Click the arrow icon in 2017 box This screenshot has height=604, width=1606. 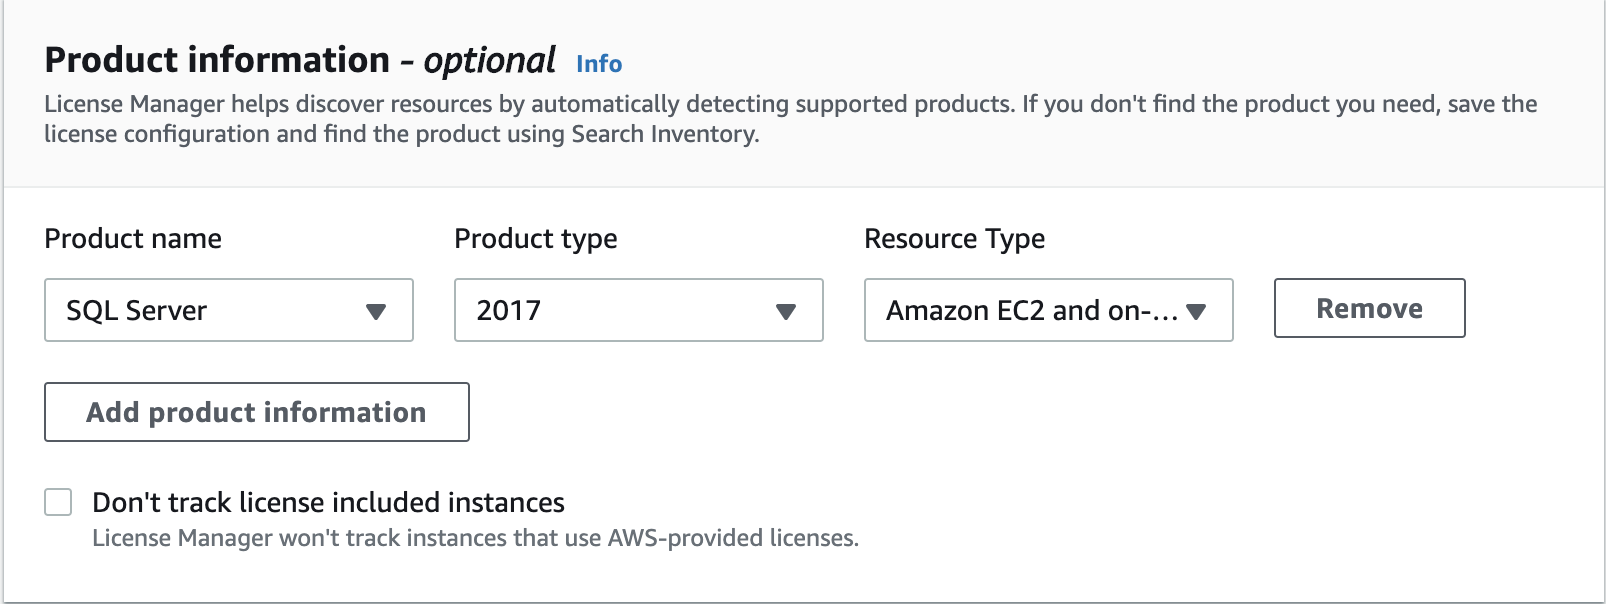(x=786, y=311)
